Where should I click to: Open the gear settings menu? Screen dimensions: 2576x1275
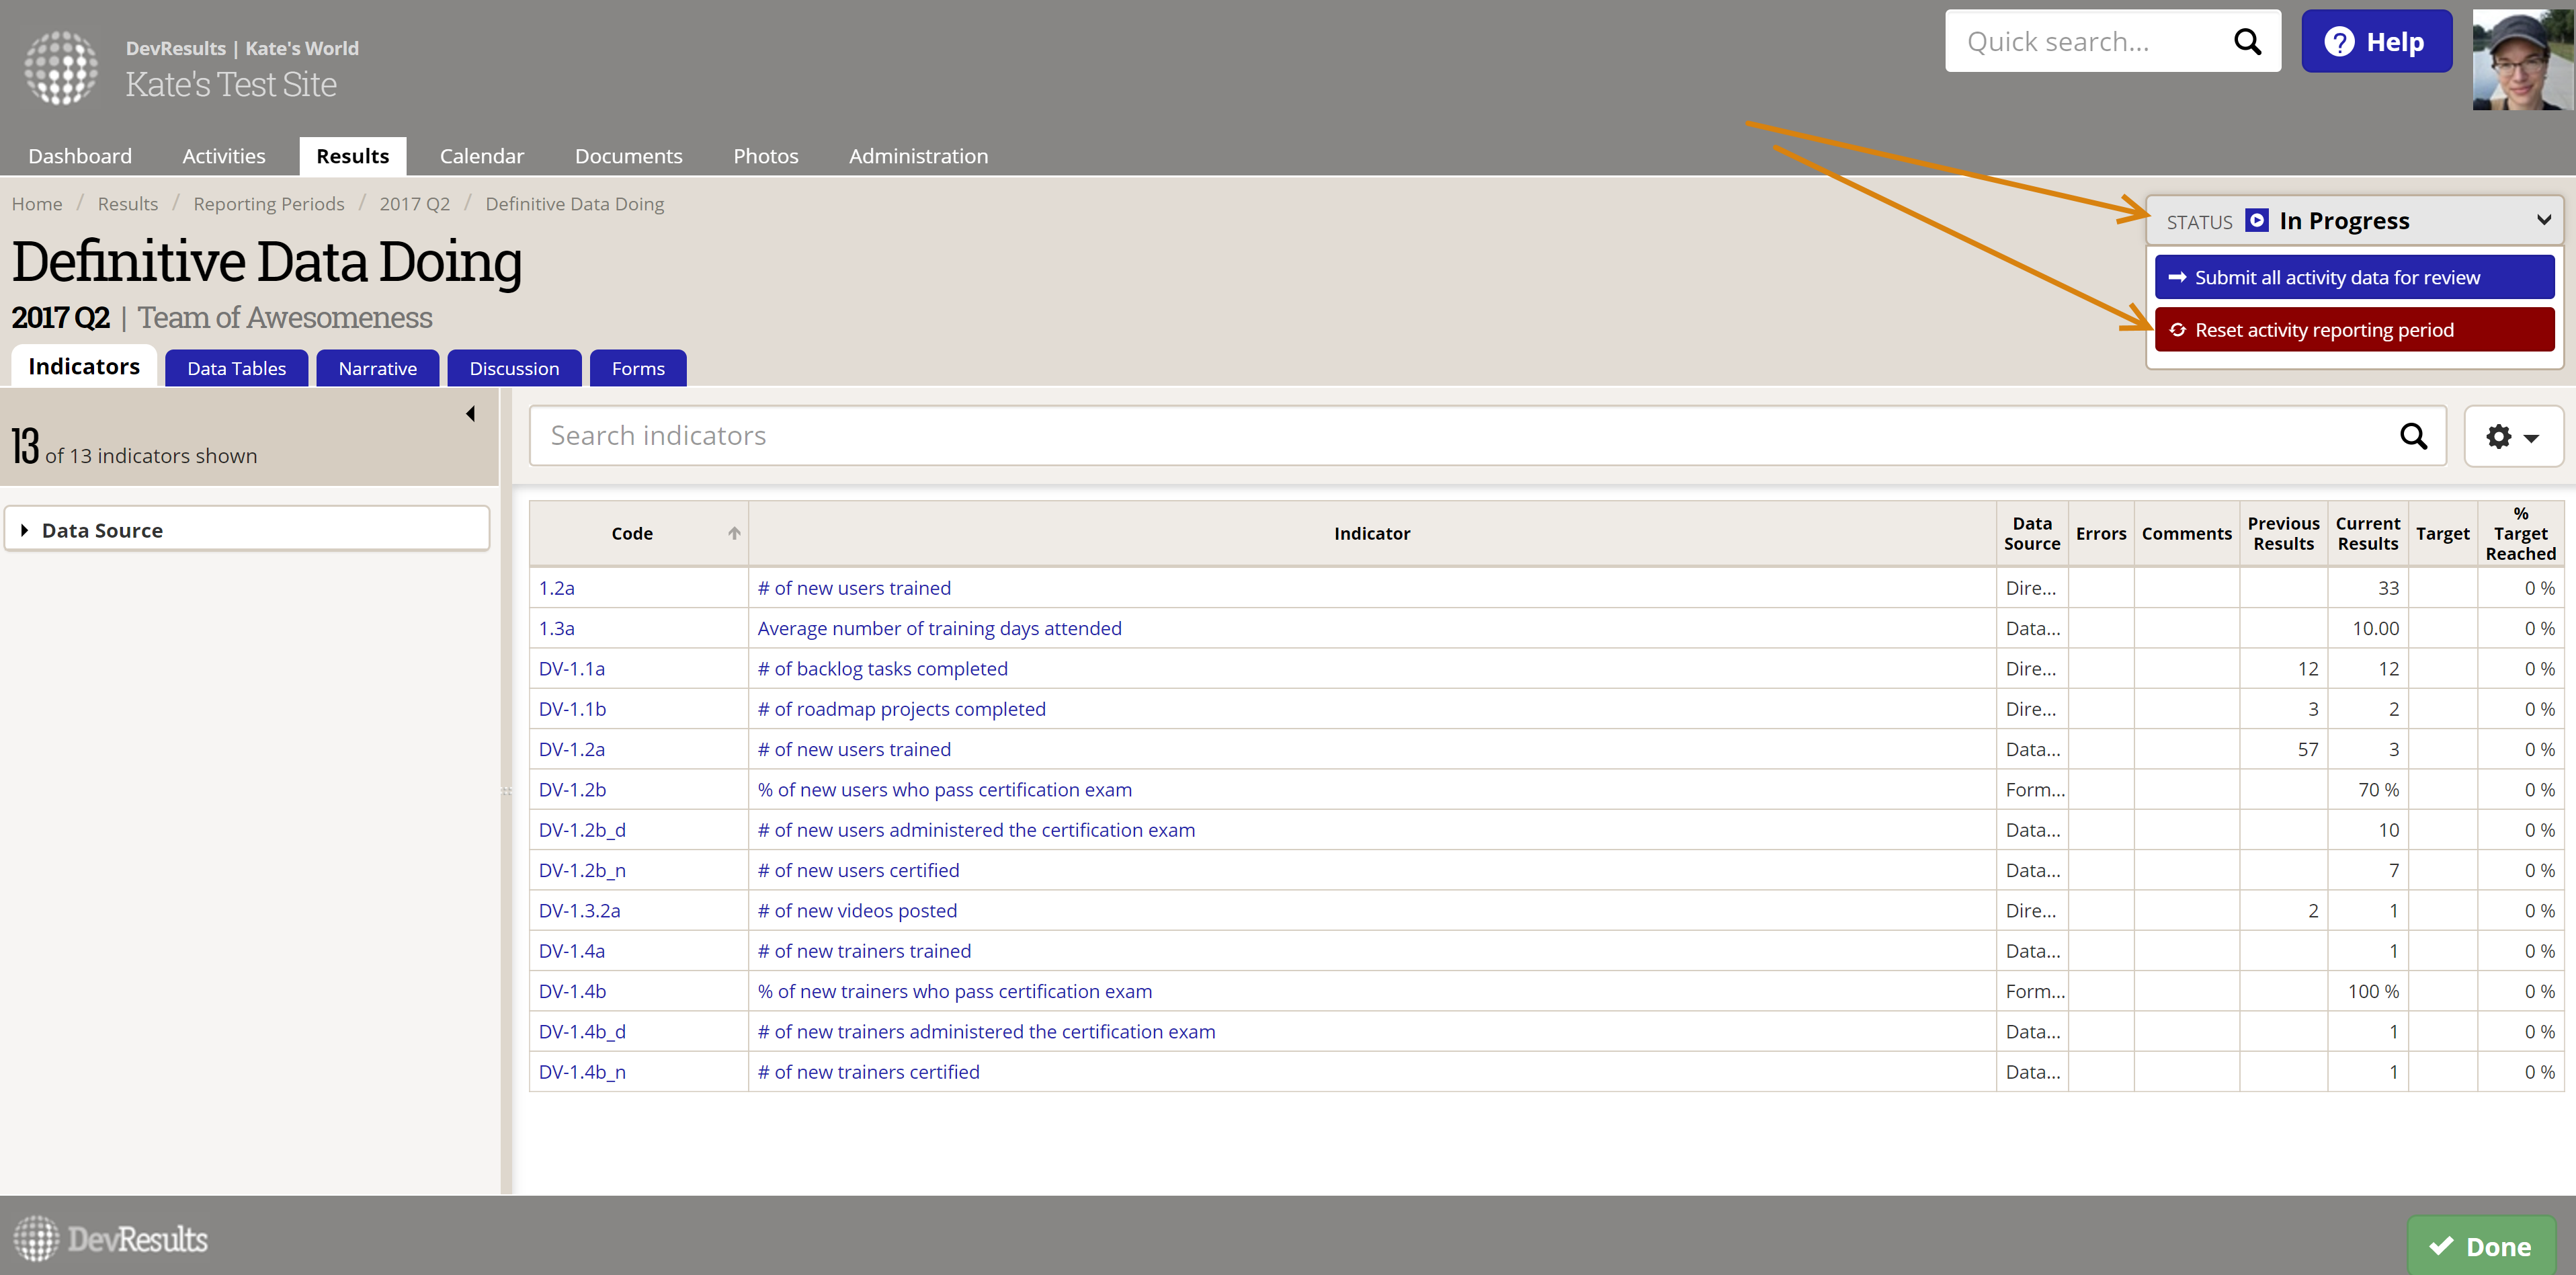2498,436
